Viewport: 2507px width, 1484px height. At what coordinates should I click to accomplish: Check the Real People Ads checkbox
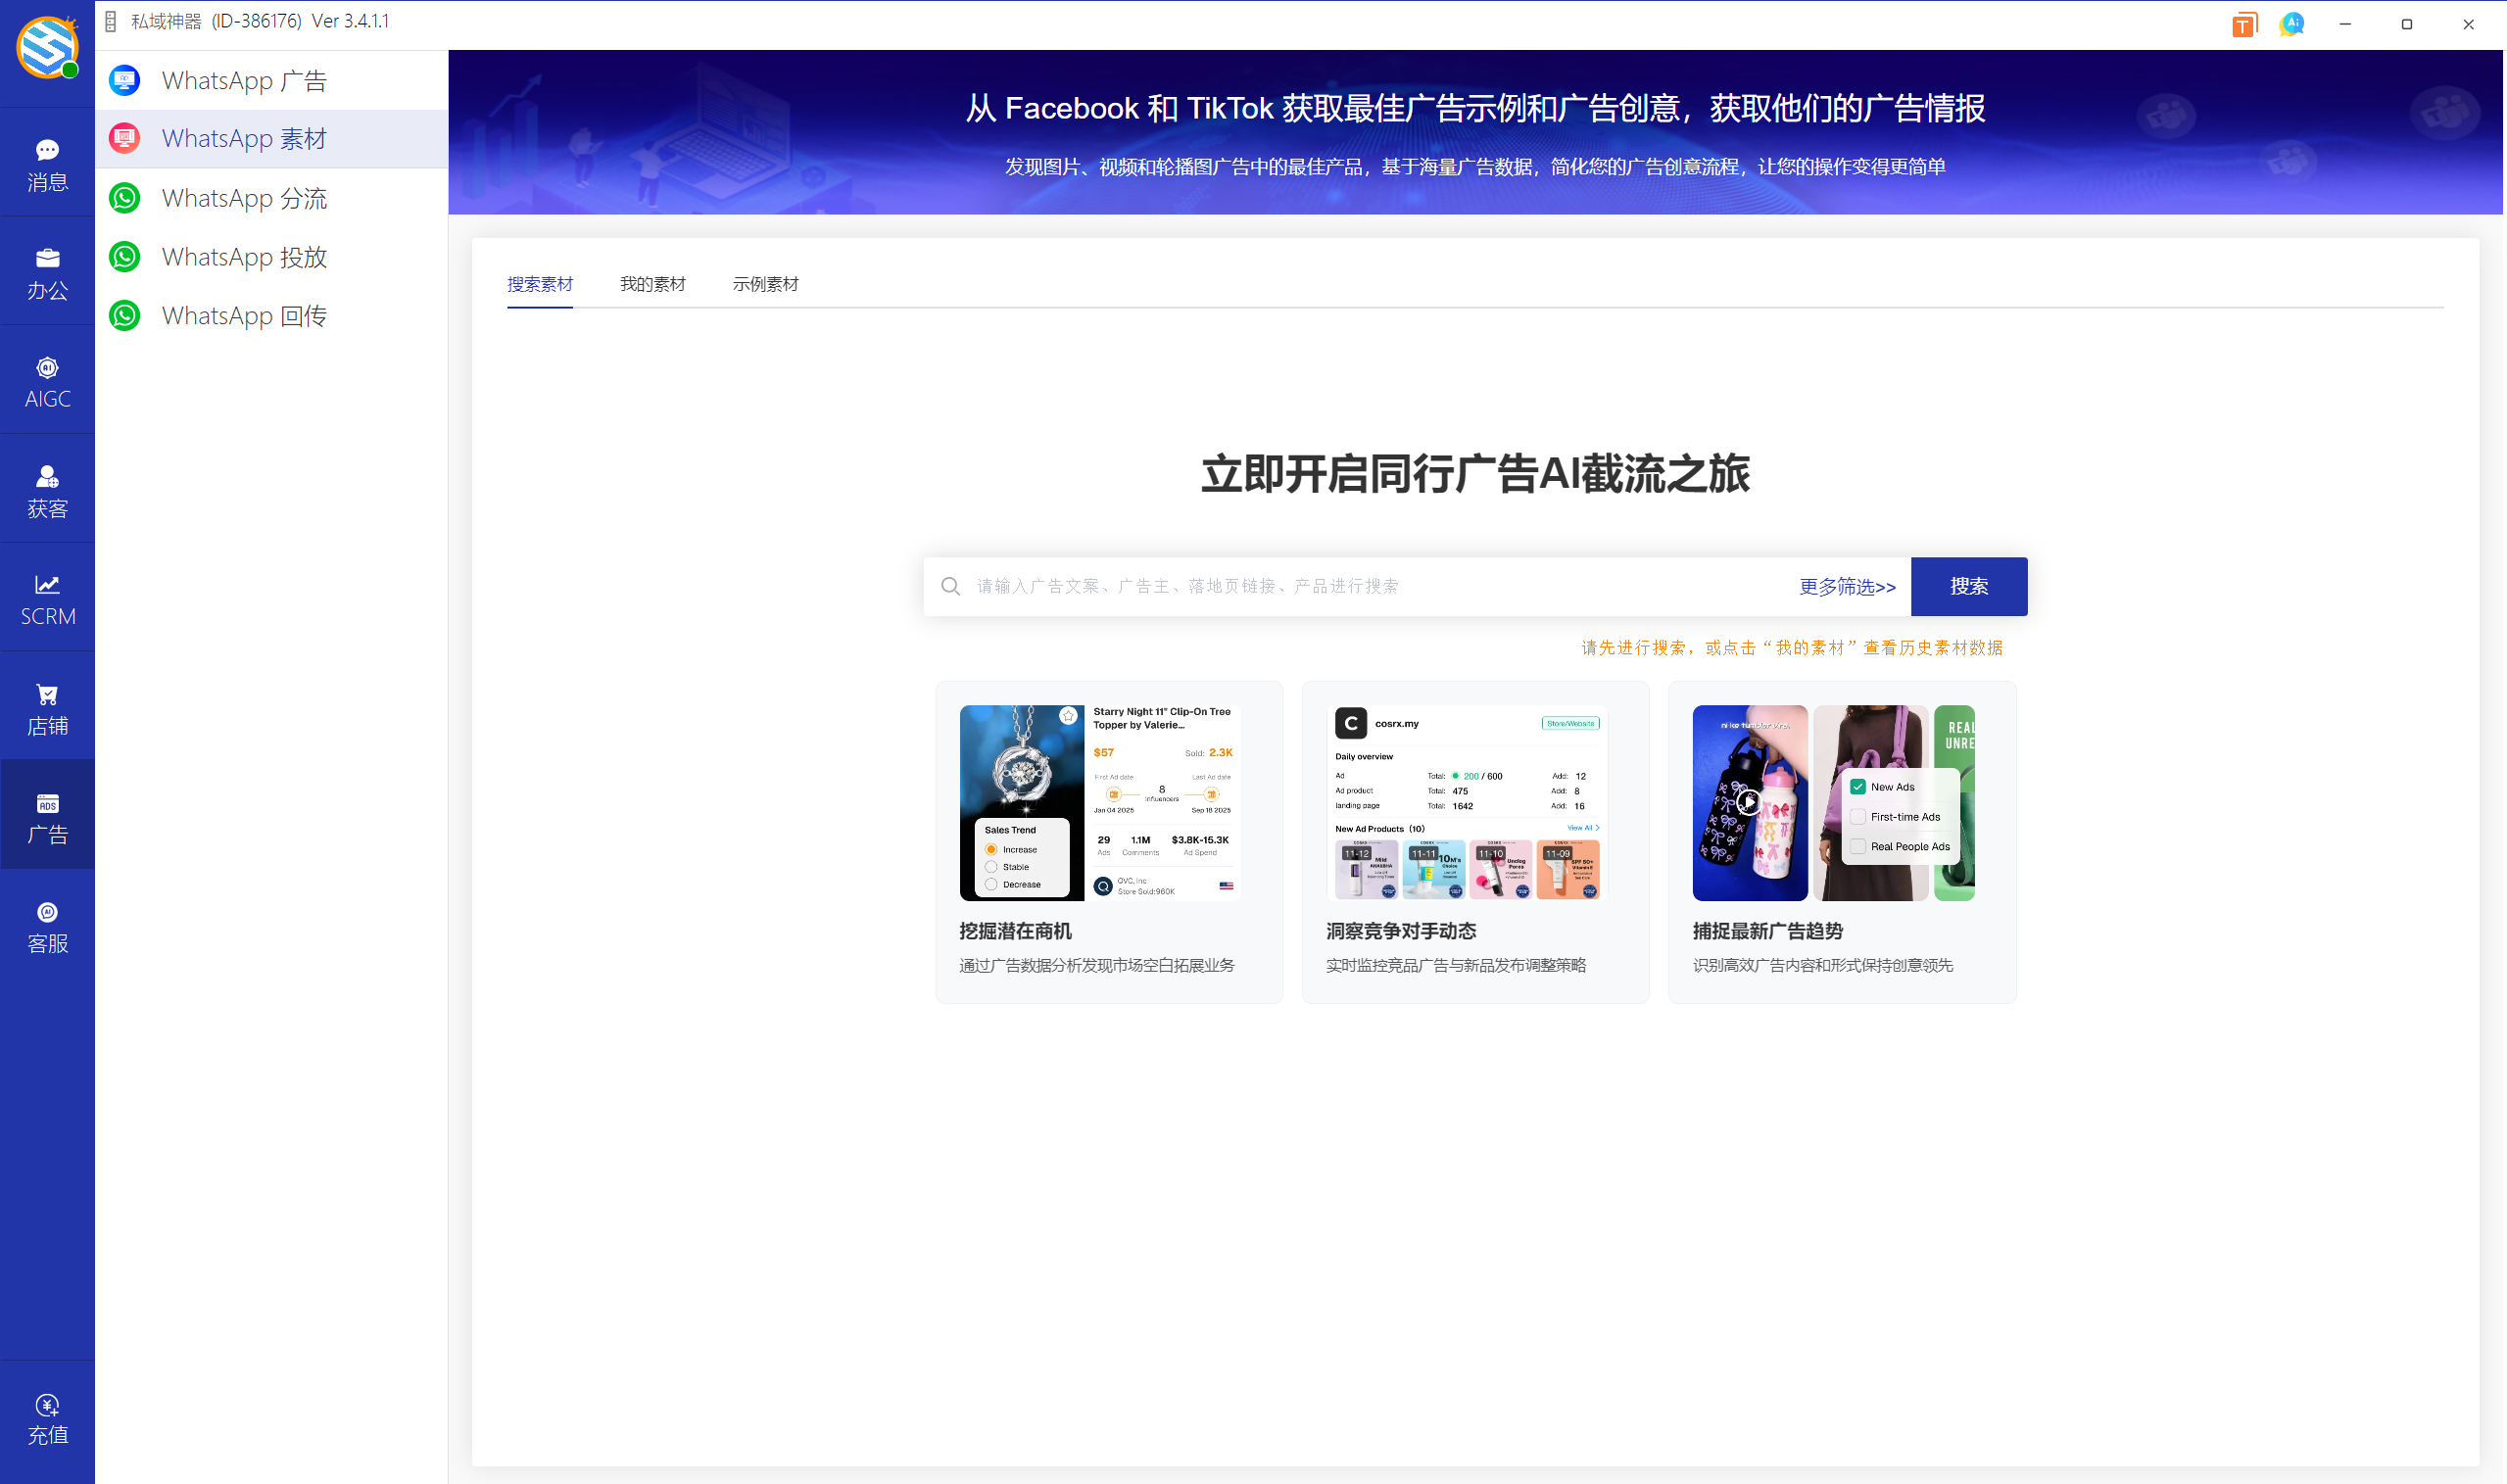click(1858, 846)
